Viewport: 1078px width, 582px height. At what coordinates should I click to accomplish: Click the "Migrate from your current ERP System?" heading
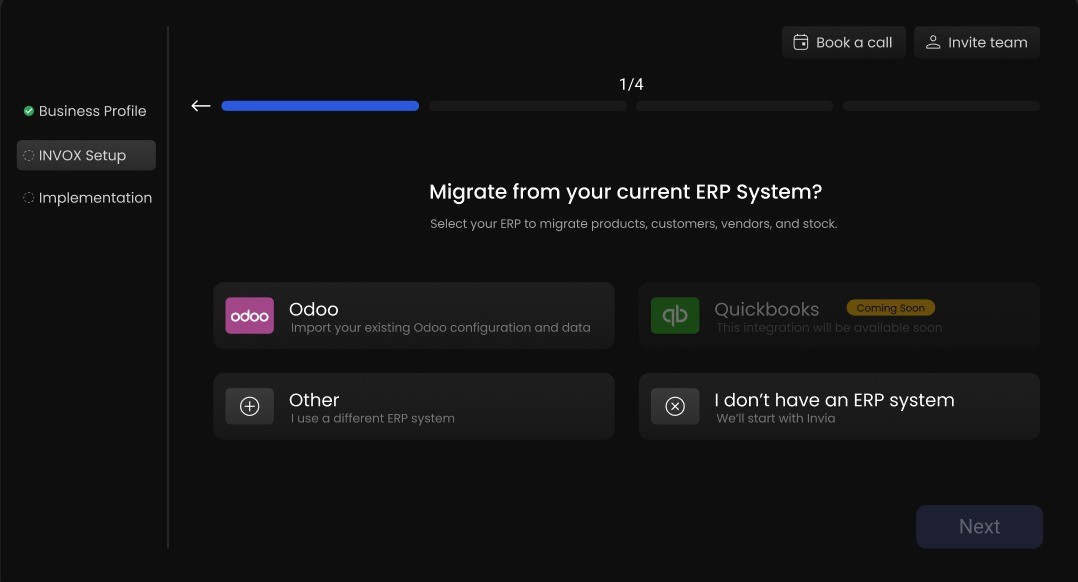(626, 192)
